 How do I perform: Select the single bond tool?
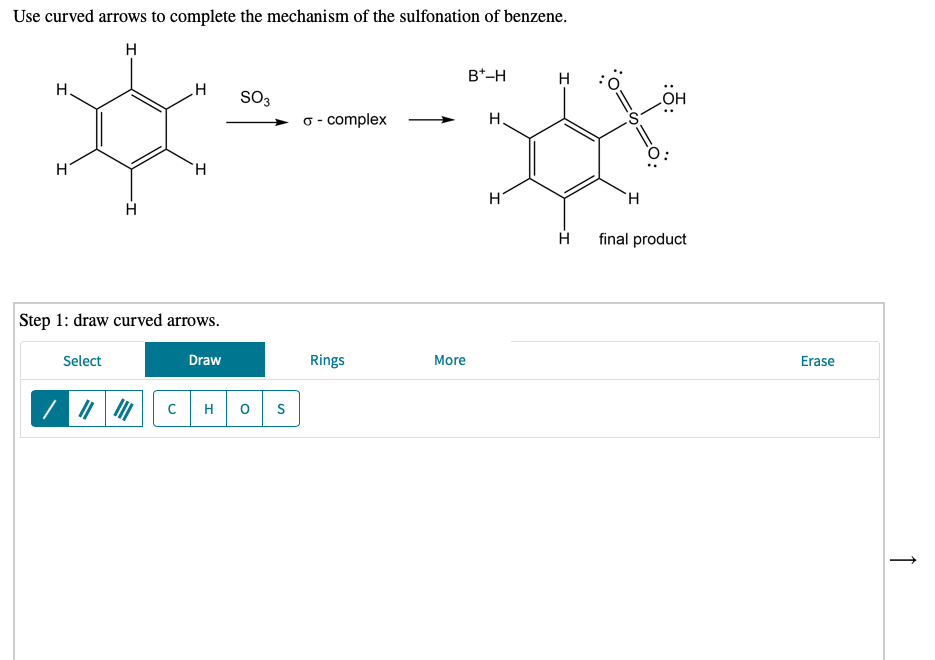coord(48,408)
